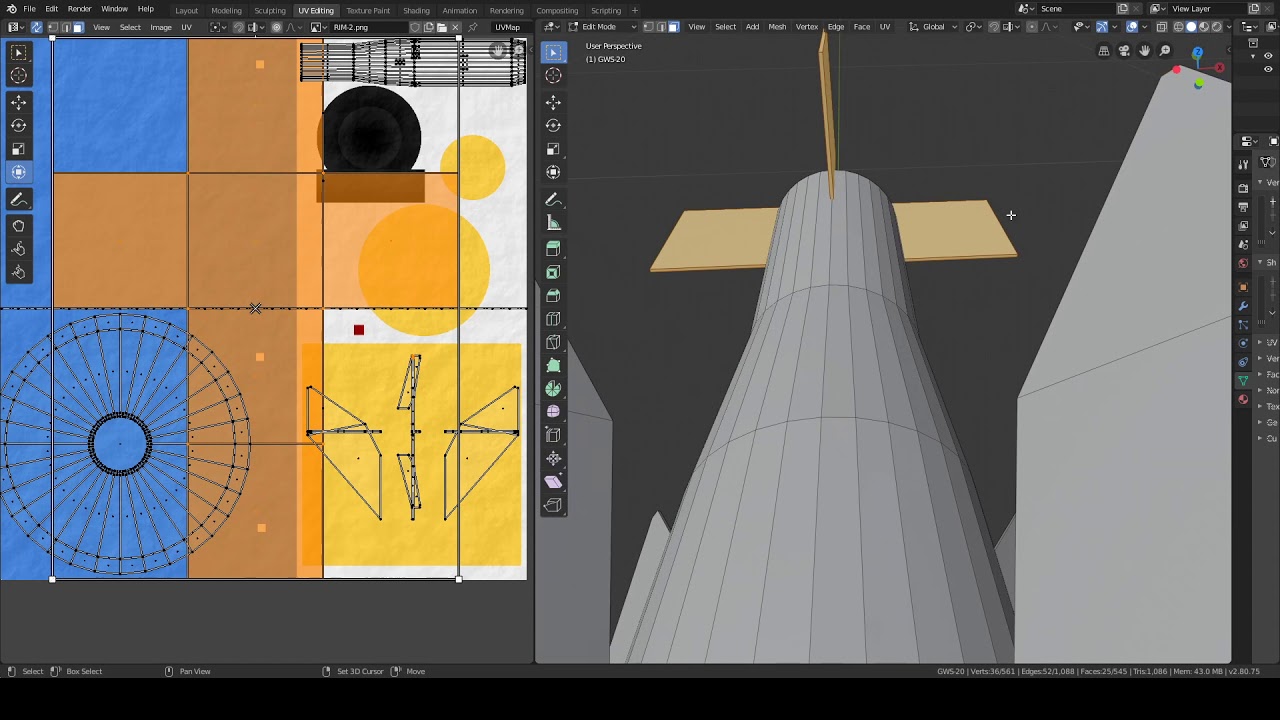The width and height of the screenshot is (1280, 720).
Task: Click the viewport zoom magnifier icon
Action: tap(1165, 51)
